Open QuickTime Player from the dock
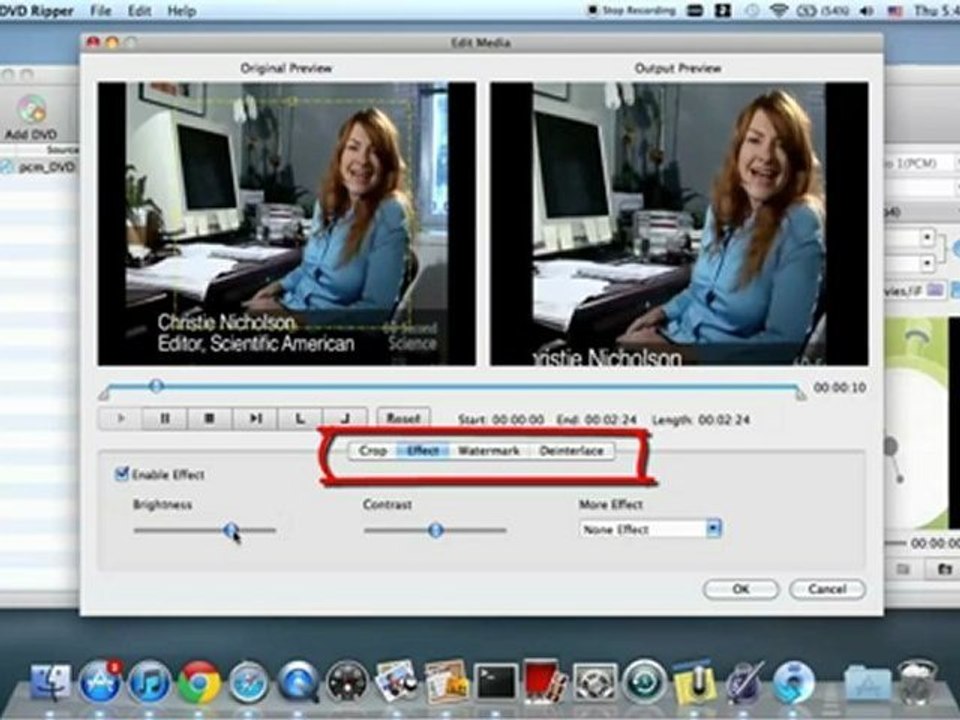960x720 pixels. (298, 681)
